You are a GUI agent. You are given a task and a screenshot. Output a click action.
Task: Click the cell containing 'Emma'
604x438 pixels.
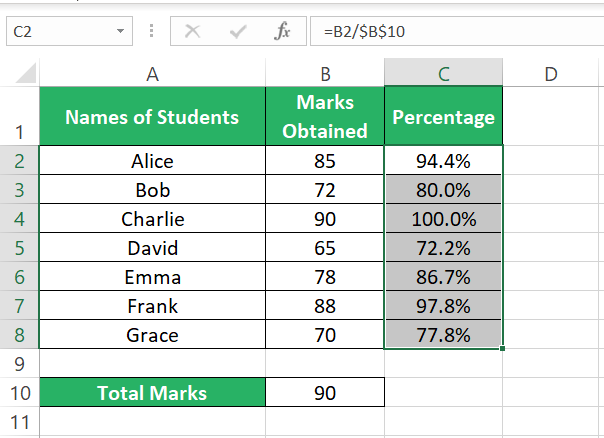(x=153, y=276)
